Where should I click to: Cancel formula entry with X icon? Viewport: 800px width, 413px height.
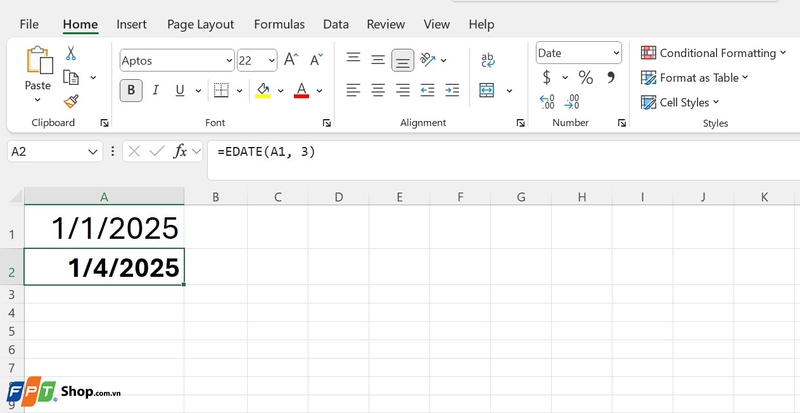(x=134, y=151)
